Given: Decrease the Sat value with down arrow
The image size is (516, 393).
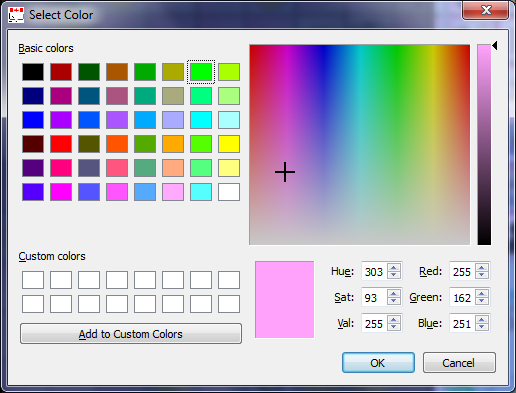Looking at the screenshot, I should (x=394, y=301).
